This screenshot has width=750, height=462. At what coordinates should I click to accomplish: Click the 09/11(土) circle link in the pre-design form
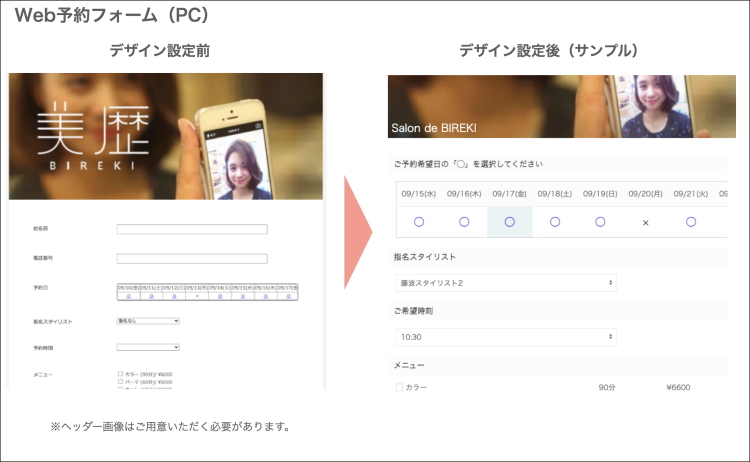151,297
